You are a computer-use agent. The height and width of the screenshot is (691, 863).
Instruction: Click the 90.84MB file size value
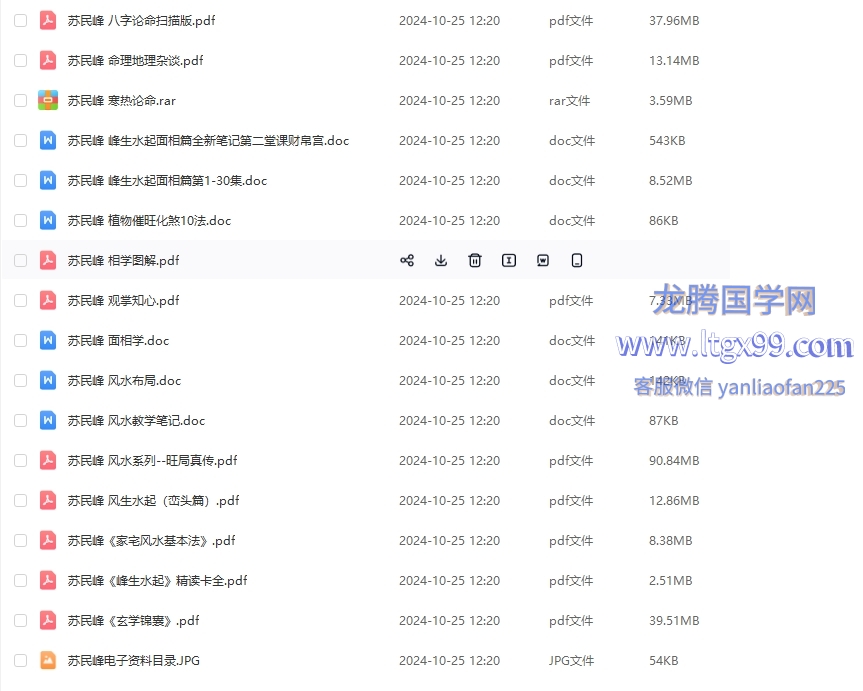pyautogui.click(x=674, y=460)
